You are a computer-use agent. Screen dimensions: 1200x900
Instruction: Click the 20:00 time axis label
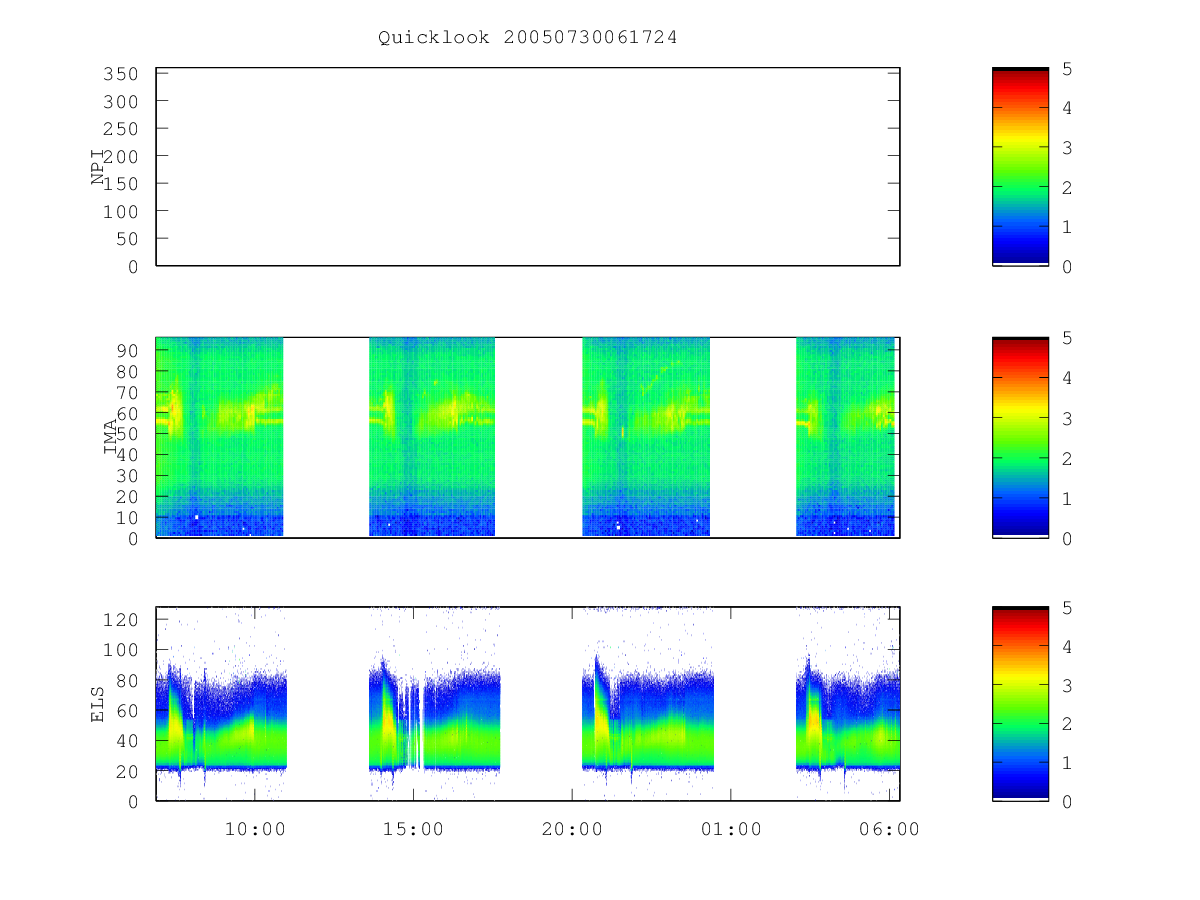pos(572,829)
